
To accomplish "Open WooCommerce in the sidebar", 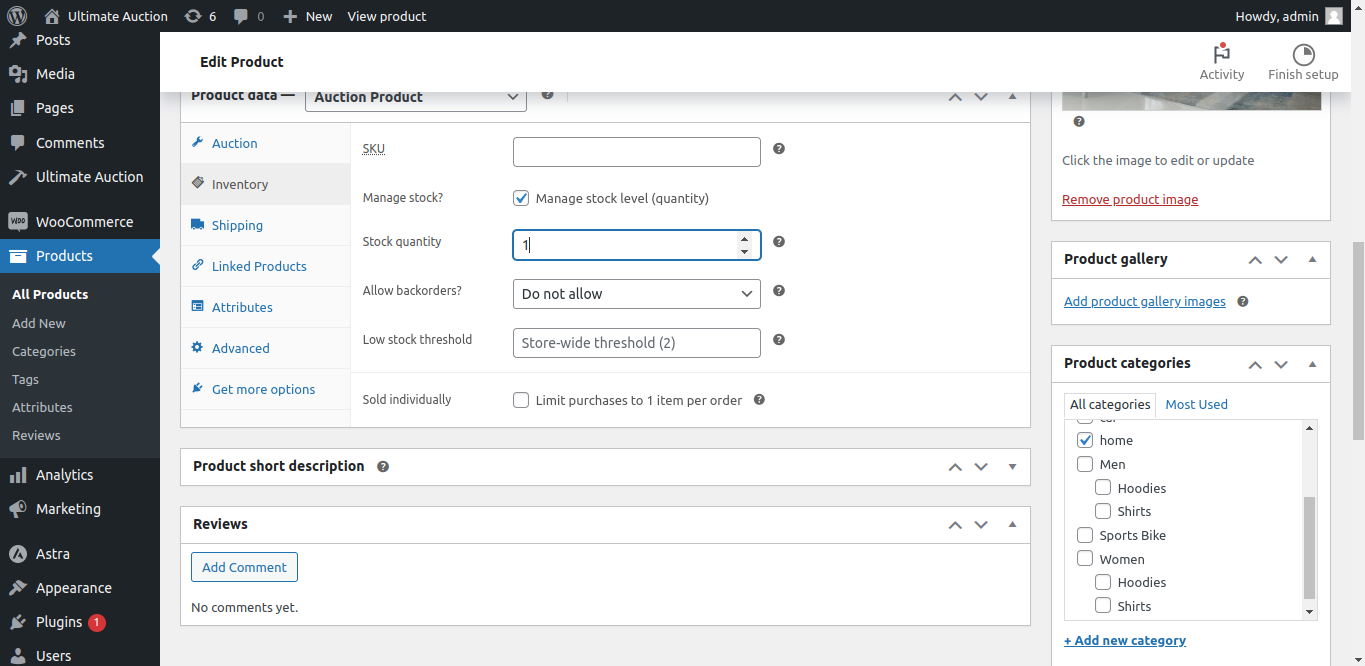I will [x=80, y=222].
